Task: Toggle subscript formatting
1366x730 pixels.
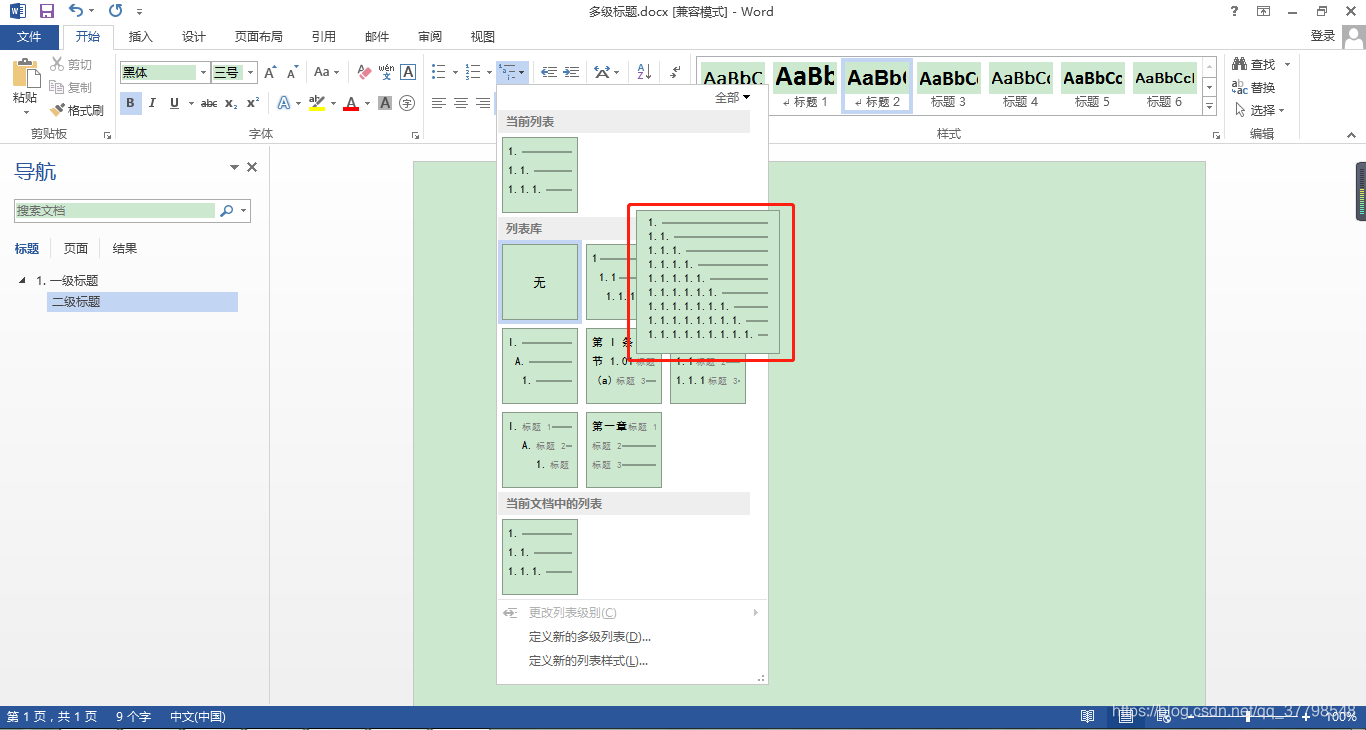Action: point(231,103)
